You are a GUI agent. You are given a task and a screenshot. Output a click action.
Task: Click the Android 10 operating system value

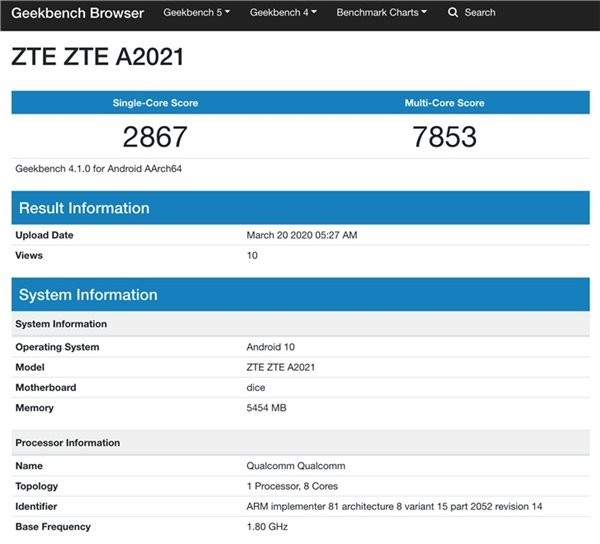(270, 347)
